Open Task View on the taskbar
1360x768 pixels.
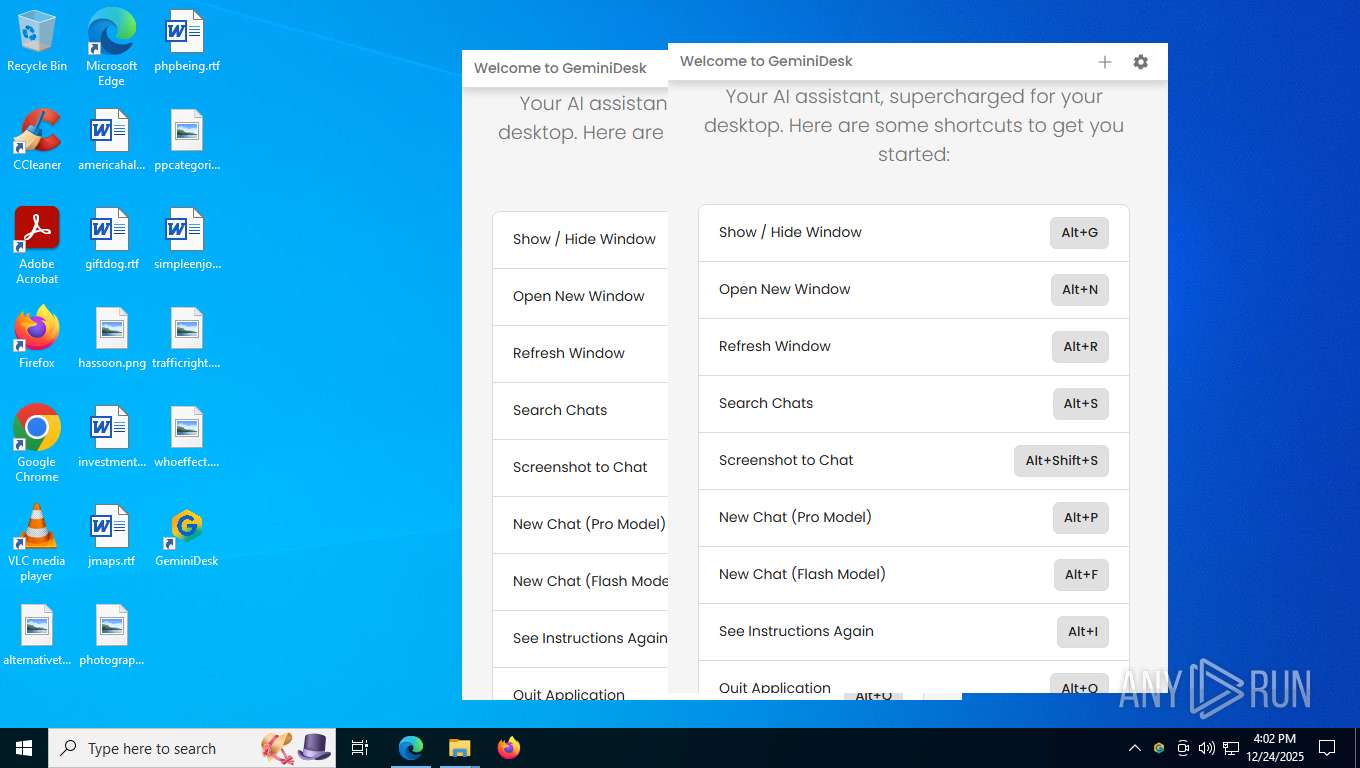(360, 748)
